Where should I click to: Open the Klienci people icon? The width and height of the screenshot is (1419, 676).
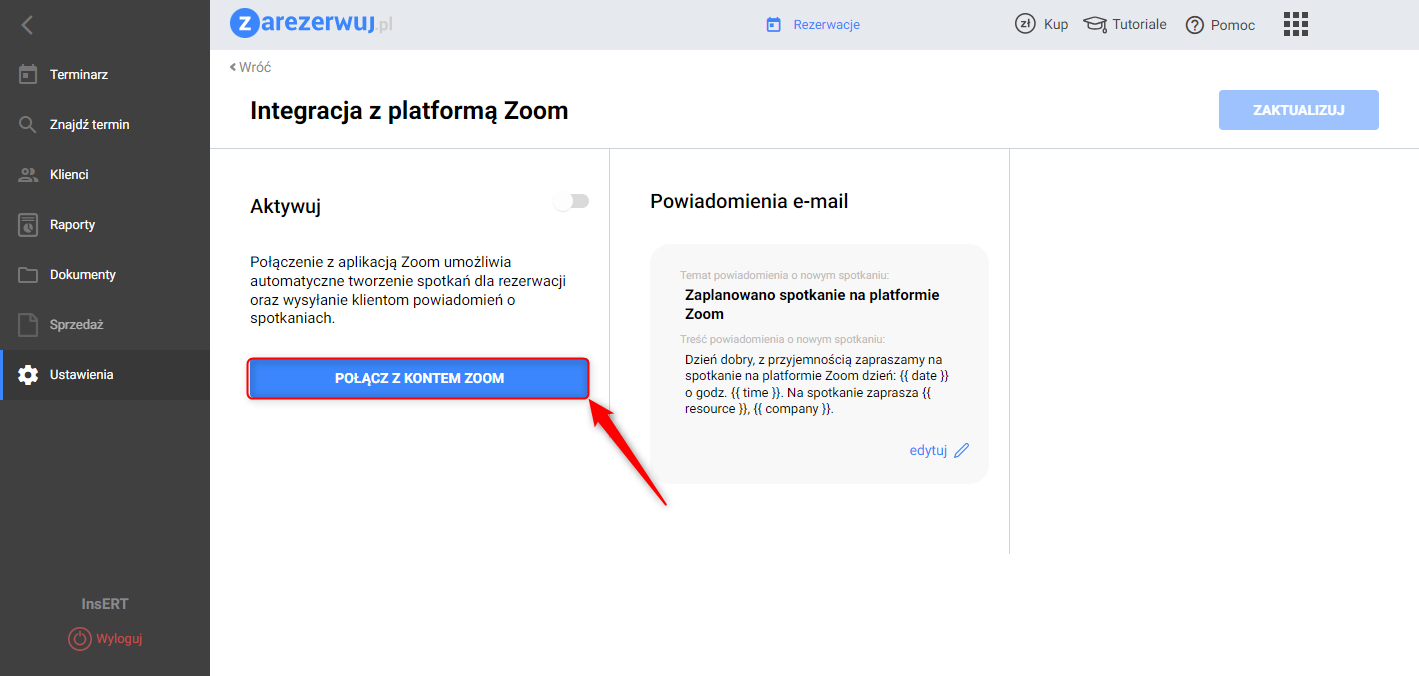(x=28, y=175)
